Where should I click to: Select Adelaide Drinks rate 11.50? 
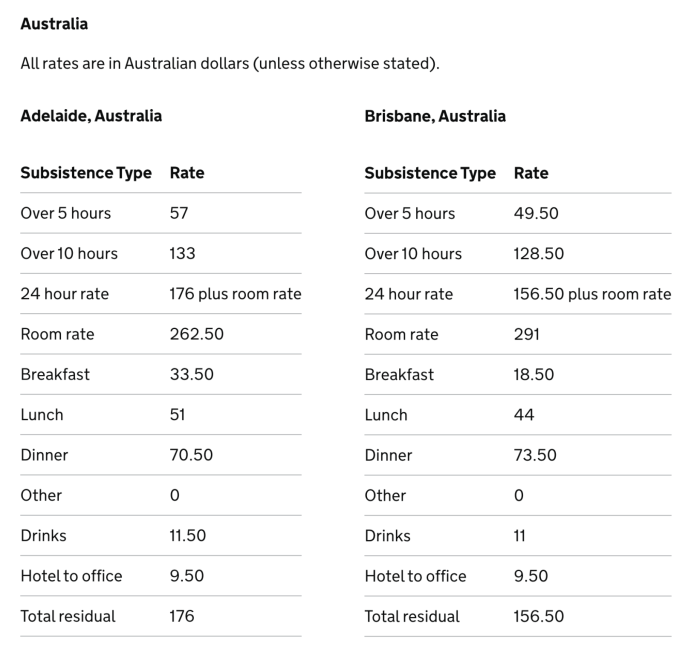(188, 535)
